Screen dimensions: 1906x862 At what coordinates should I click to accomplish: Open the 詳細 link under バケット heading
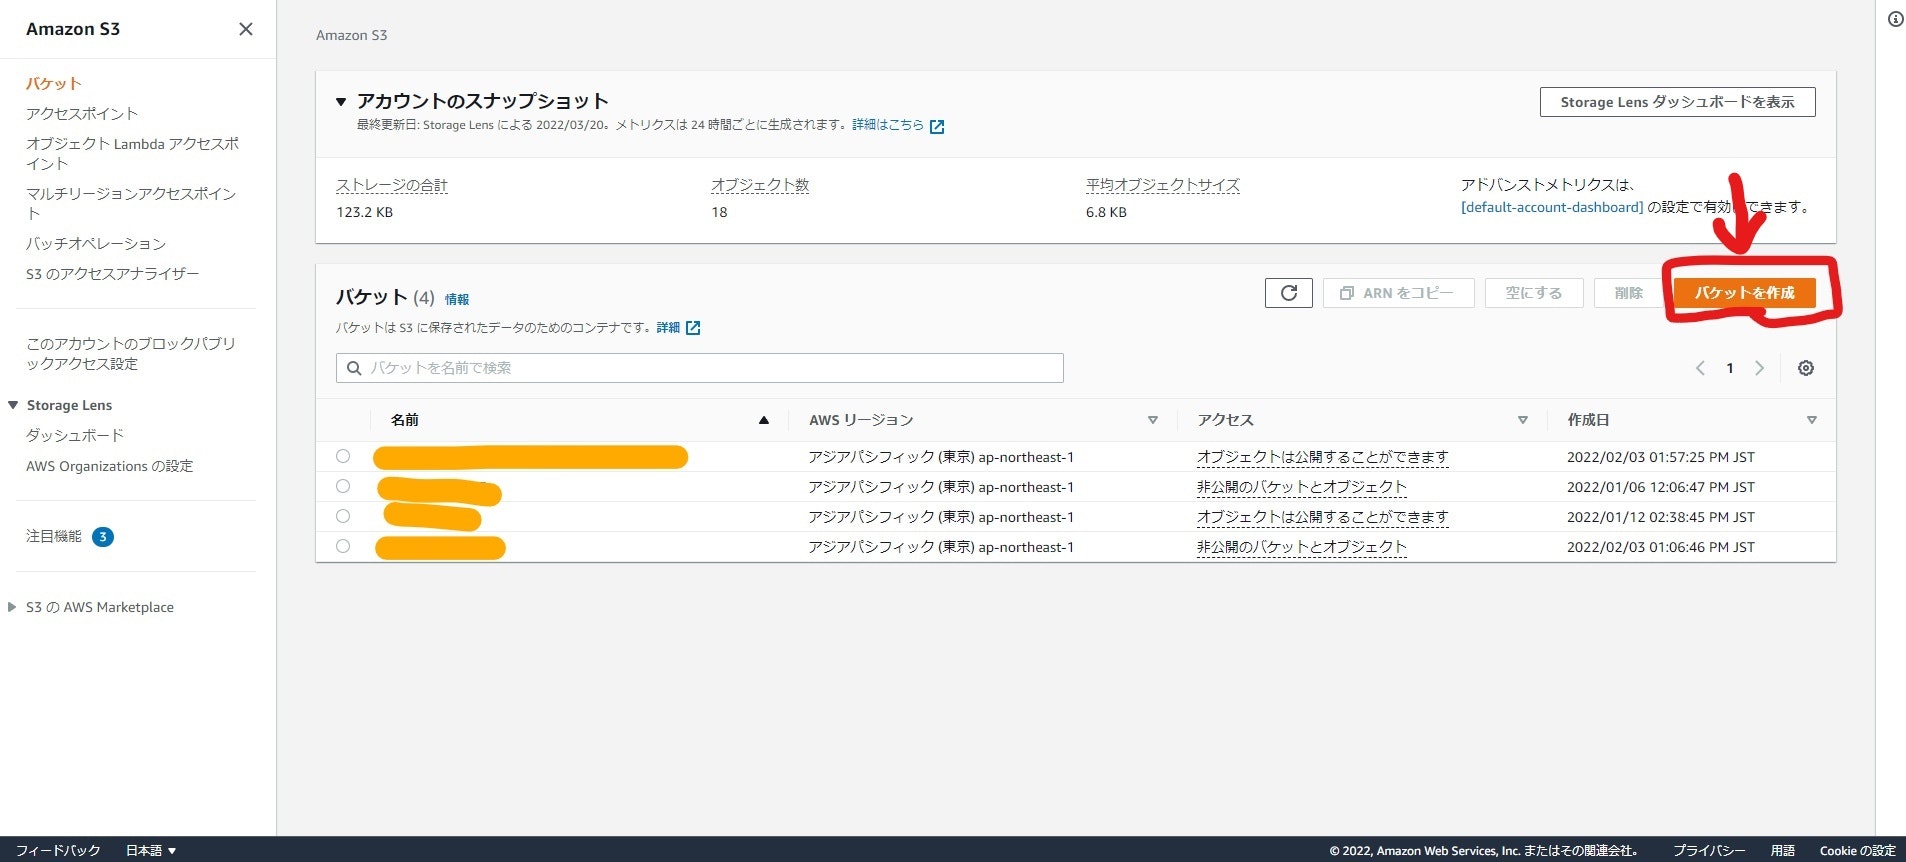668,328
